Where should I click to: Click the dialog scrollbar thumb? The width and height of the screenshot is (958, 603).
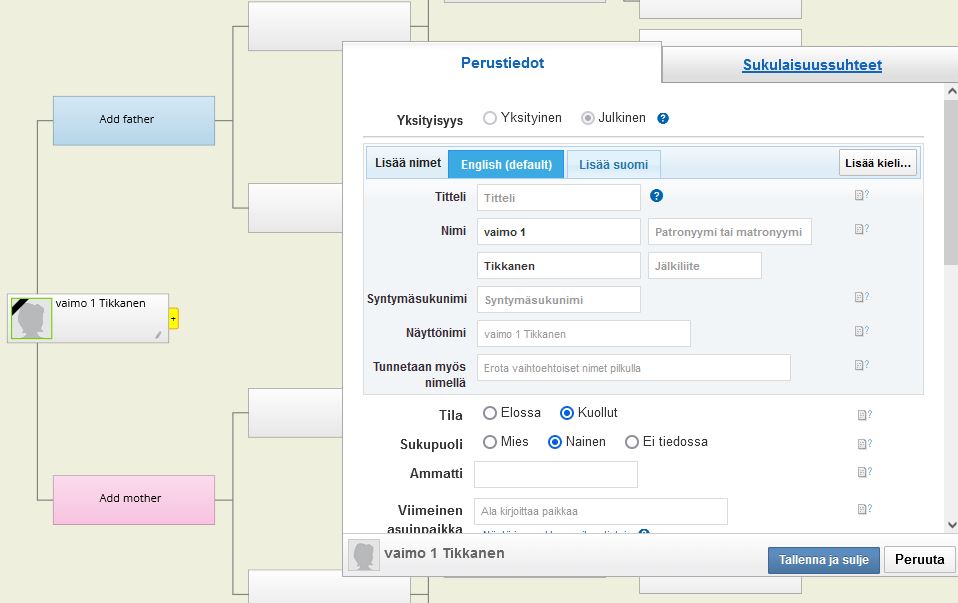[951, 182]
